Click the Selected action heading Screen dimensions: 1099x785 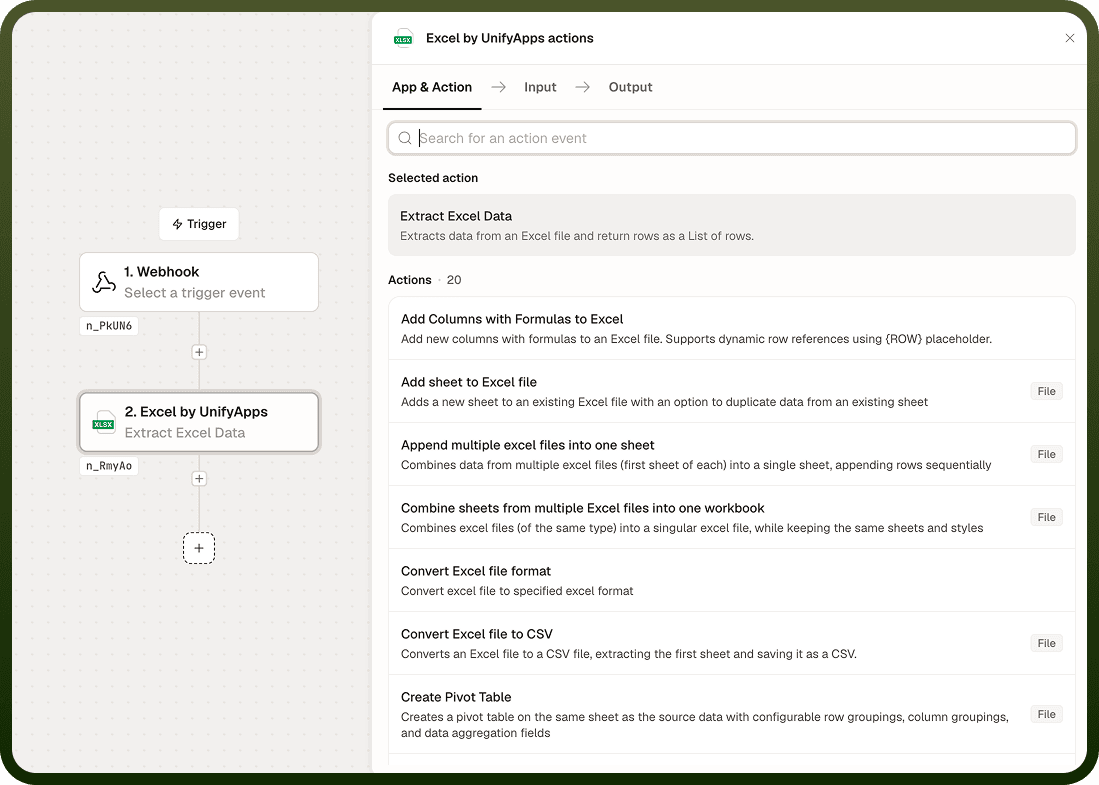tap(433, 178)
